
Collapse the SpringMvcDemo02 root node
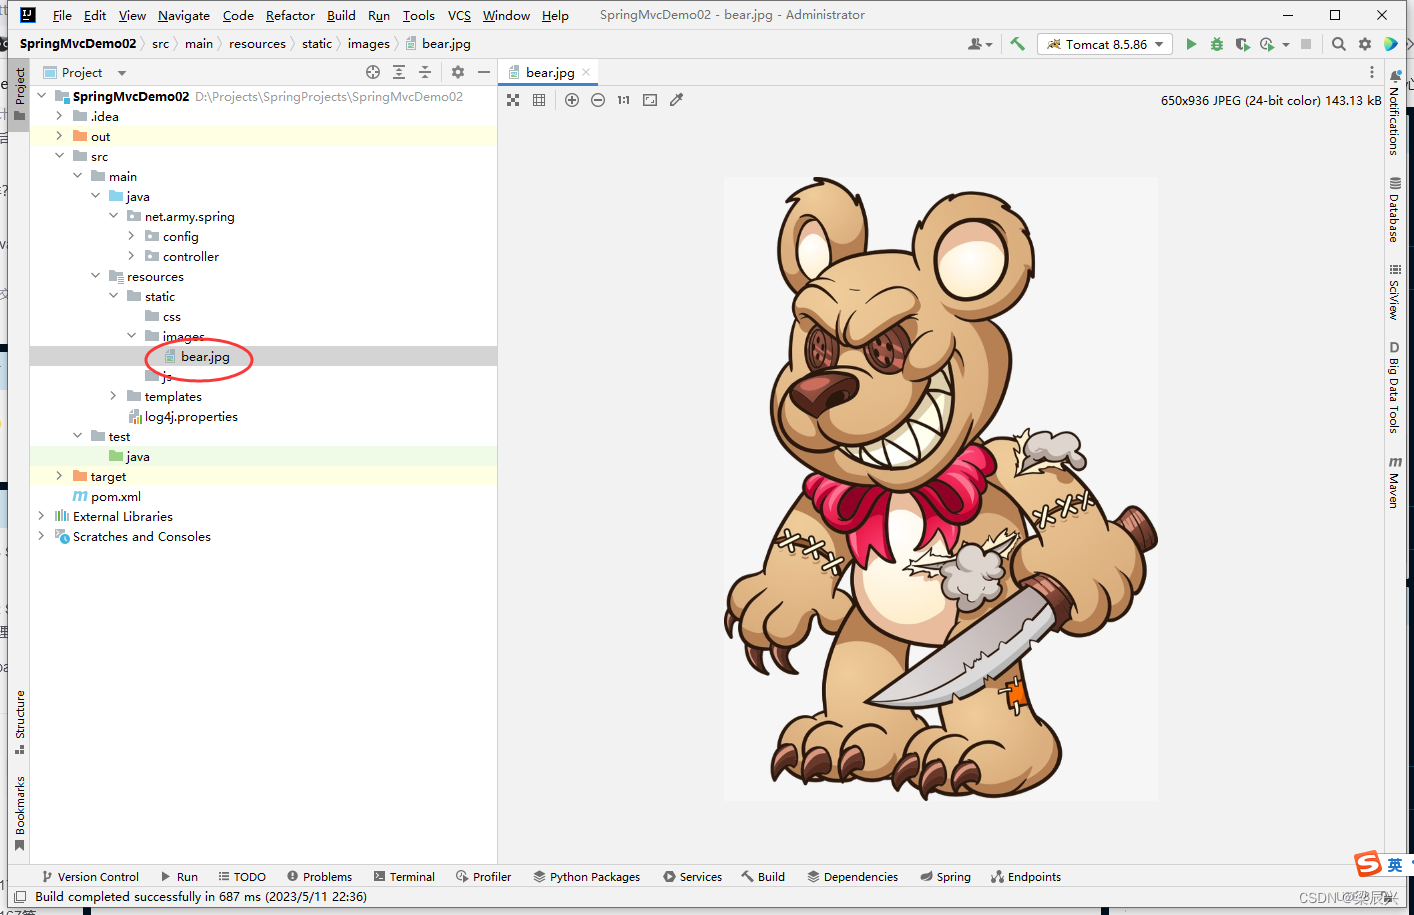pos(42,96)
